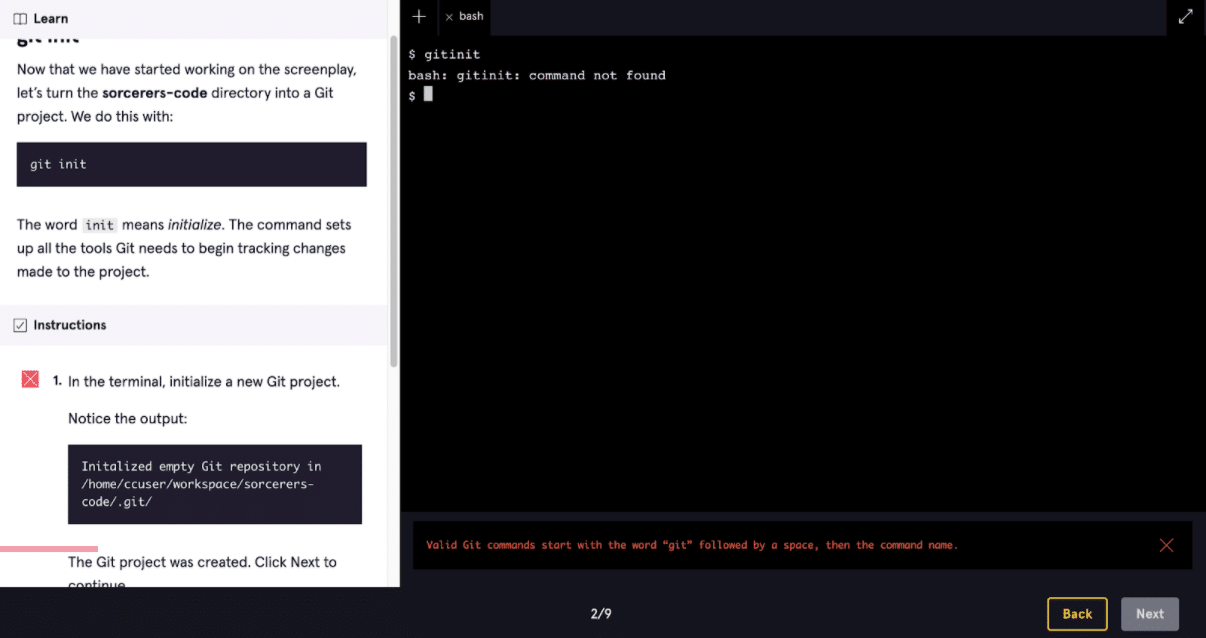Click the failed red X checkbox for step 1
Viewport: 1206px width, 638px height.
30,379
